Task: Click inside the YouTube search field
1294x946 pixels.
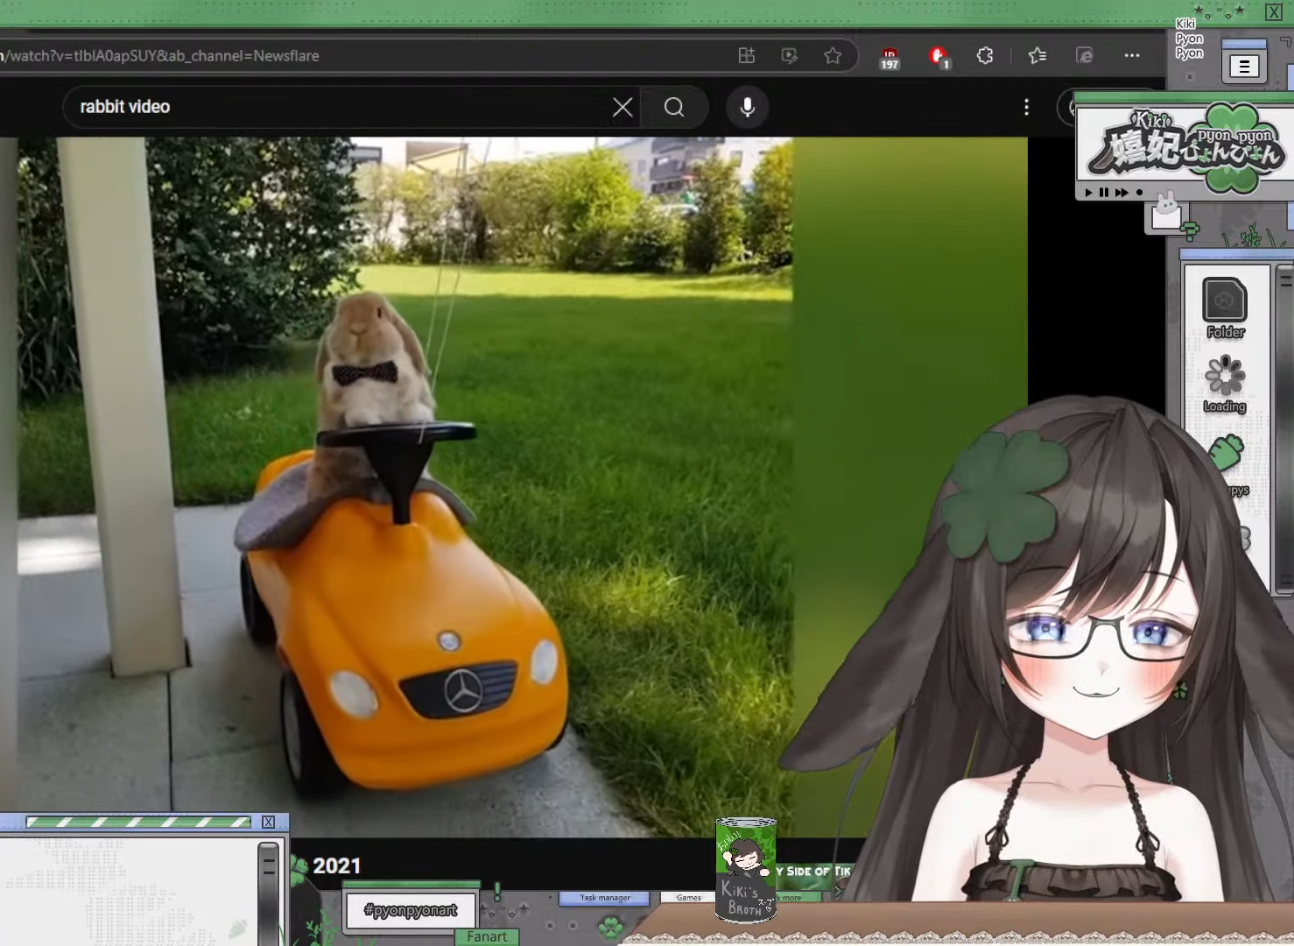Action: pos(330,107)
